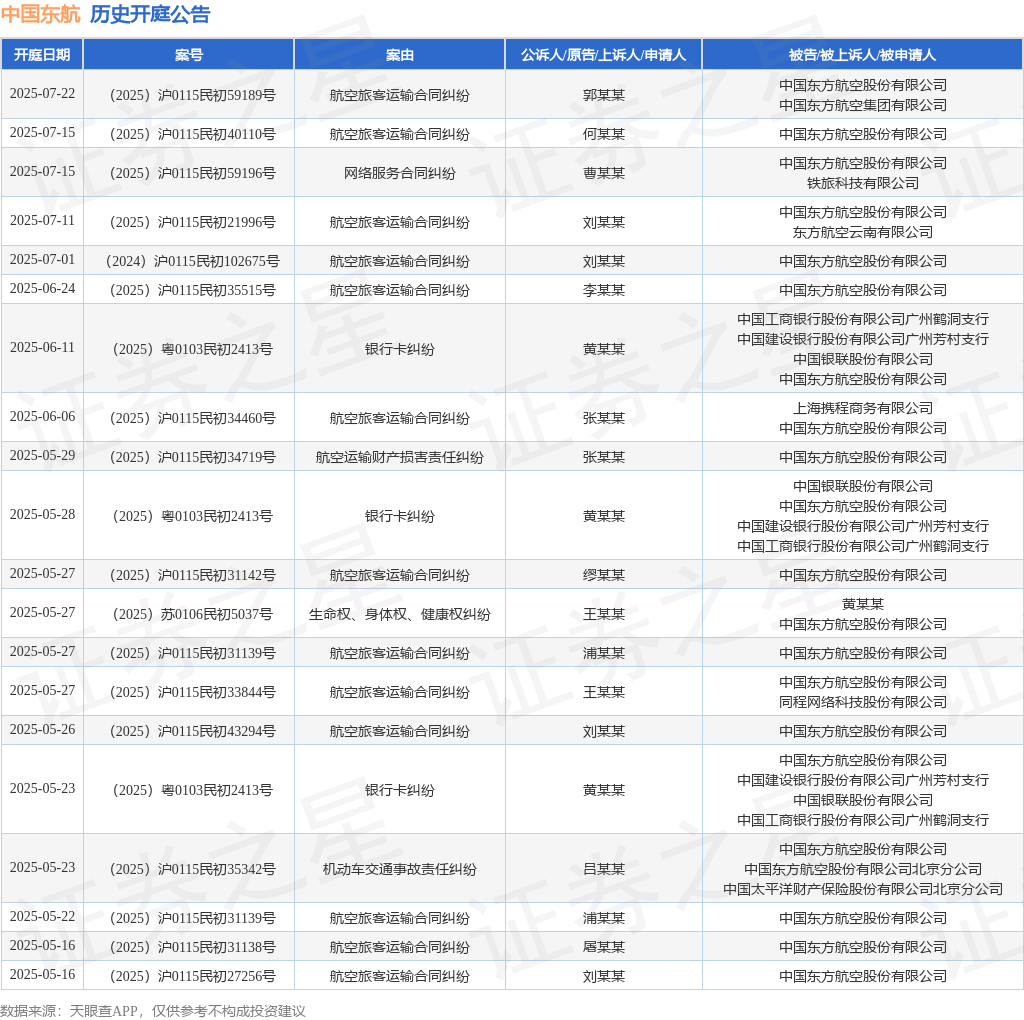Click plaintiff 何某某
The height and width of the screenshot is (1020, 1024).
pyautogui.click(x=603, y=135)
